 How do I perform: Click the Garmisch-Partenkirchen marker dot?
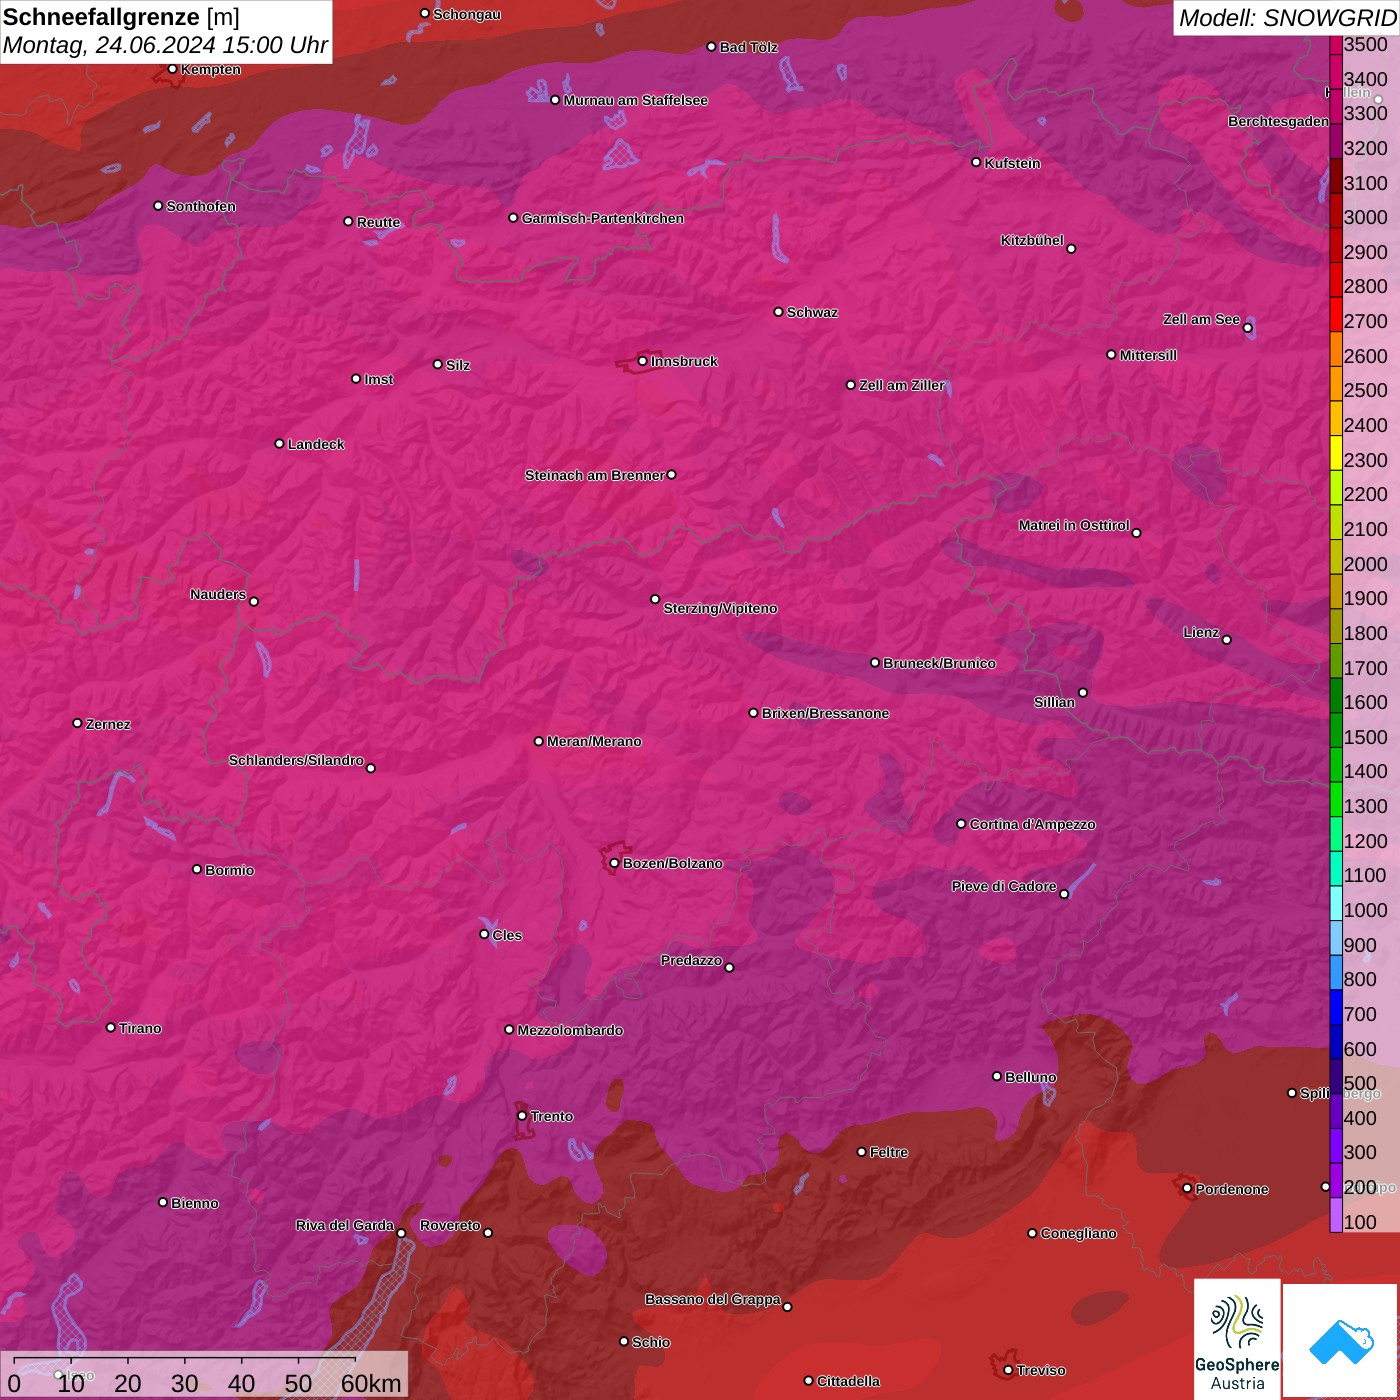[x=514, y=218]
